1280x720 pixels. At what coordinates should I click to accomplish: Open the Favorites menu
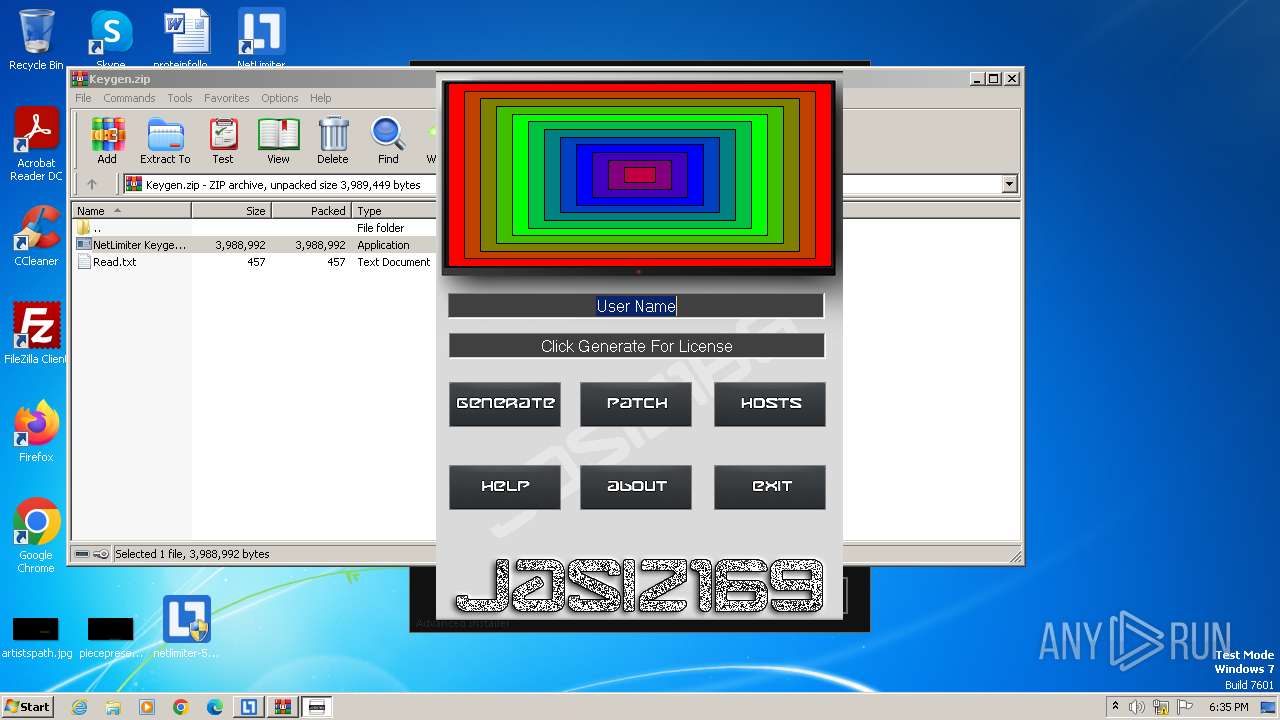[227, 98]
